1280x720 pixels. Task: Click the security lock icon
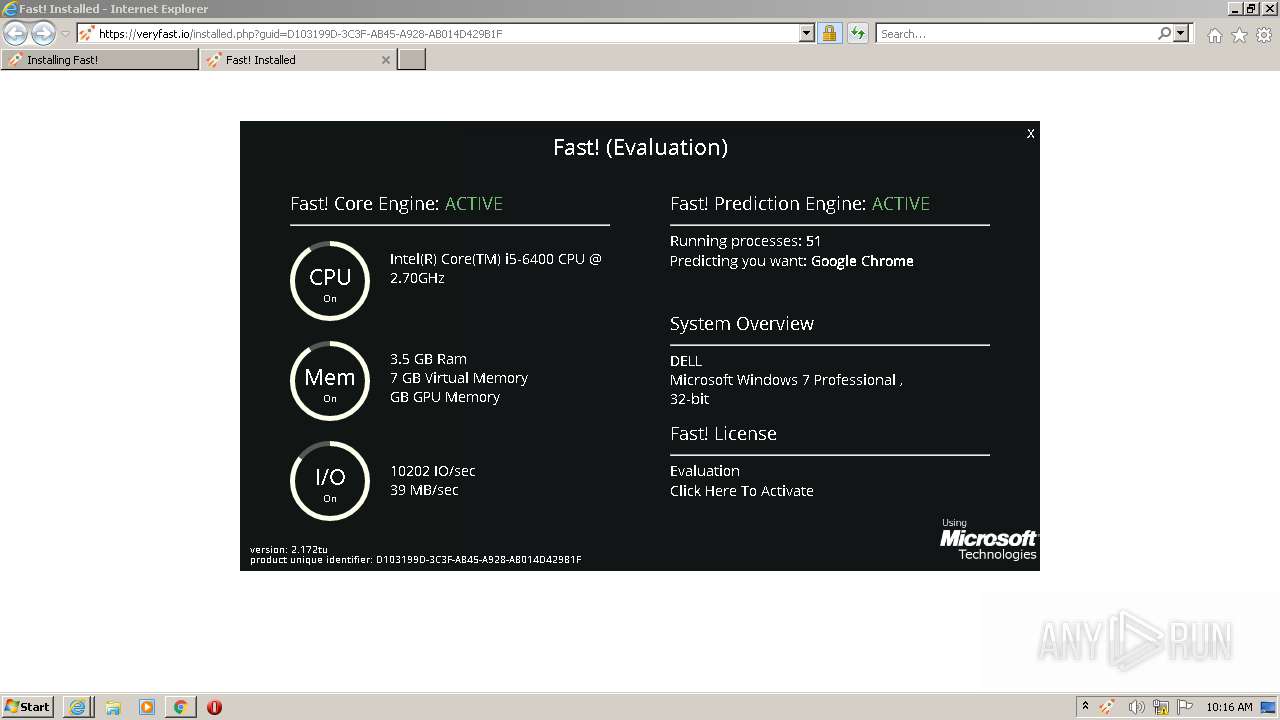829,33
